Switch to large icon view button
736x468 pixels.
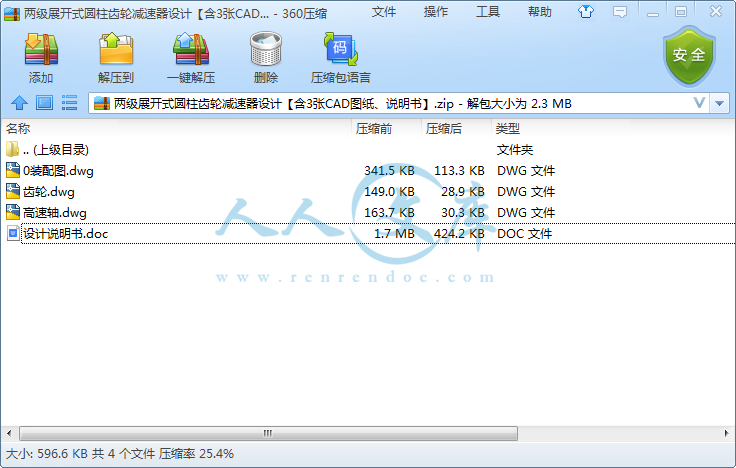click(x=45, y=103)
